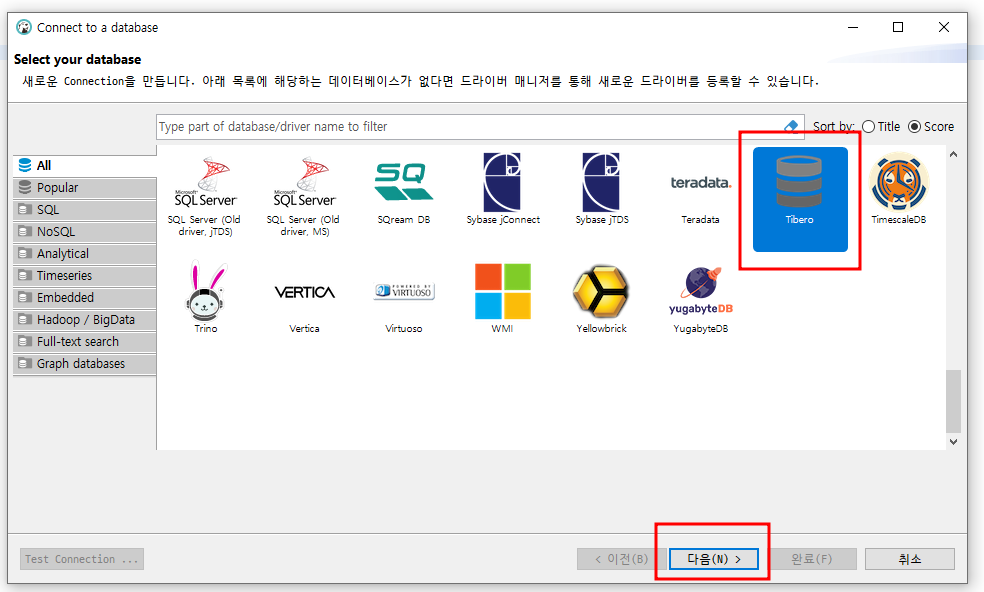Select the Sybase jConnect database
984x592 pixels.
tap(503, 190)
